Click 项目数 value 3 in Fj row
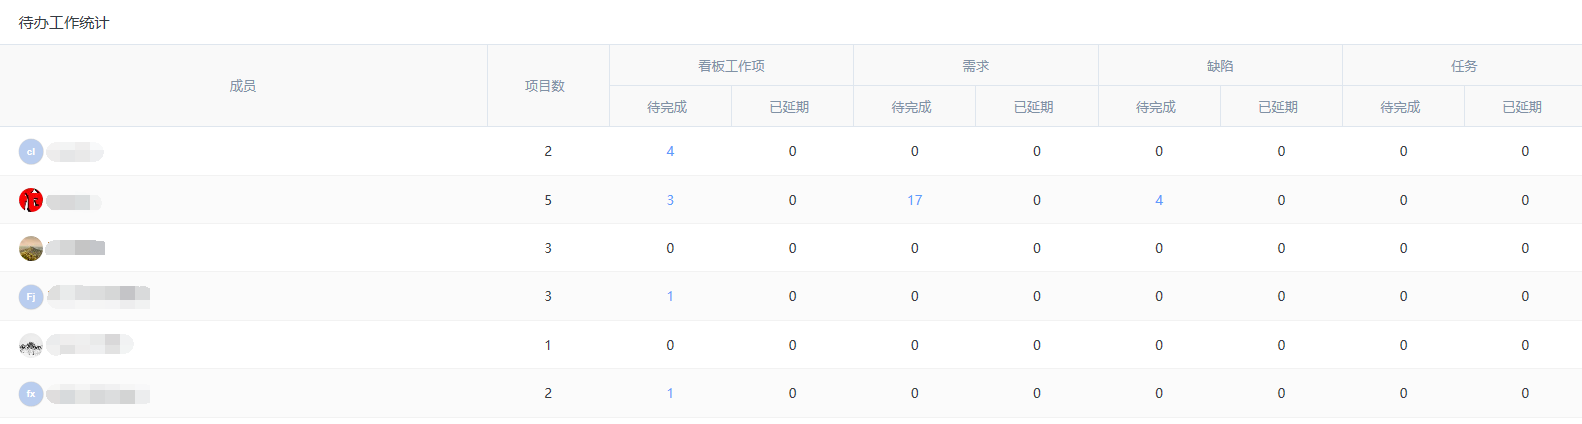 pyautogui.click(x=548, y=297)
